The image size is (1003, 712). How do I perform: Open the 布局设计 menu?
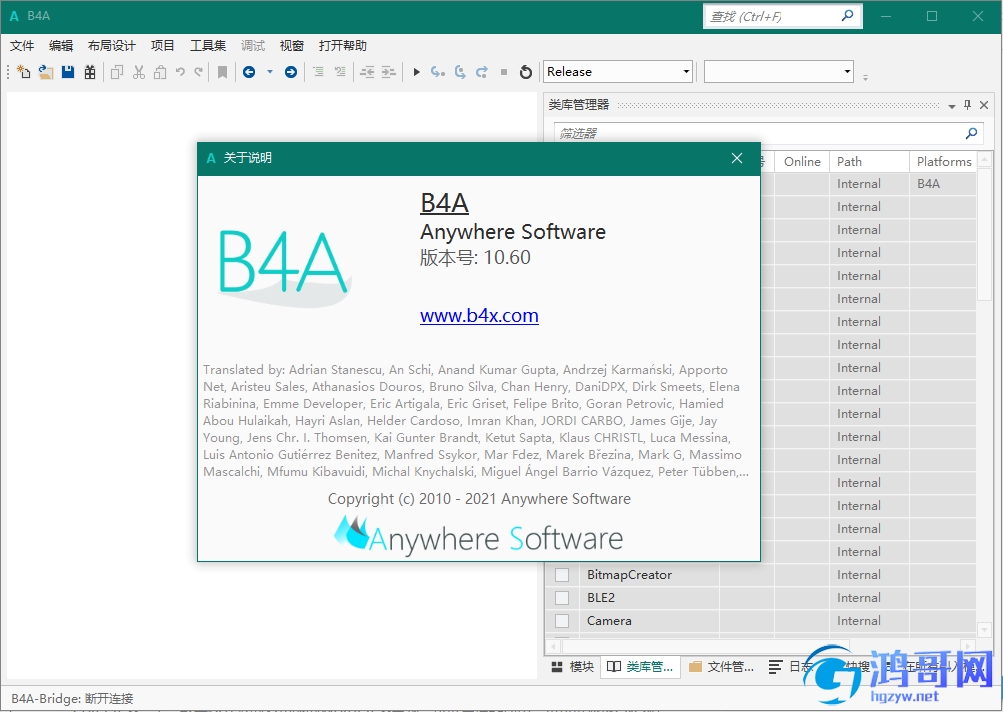(111, 45)
